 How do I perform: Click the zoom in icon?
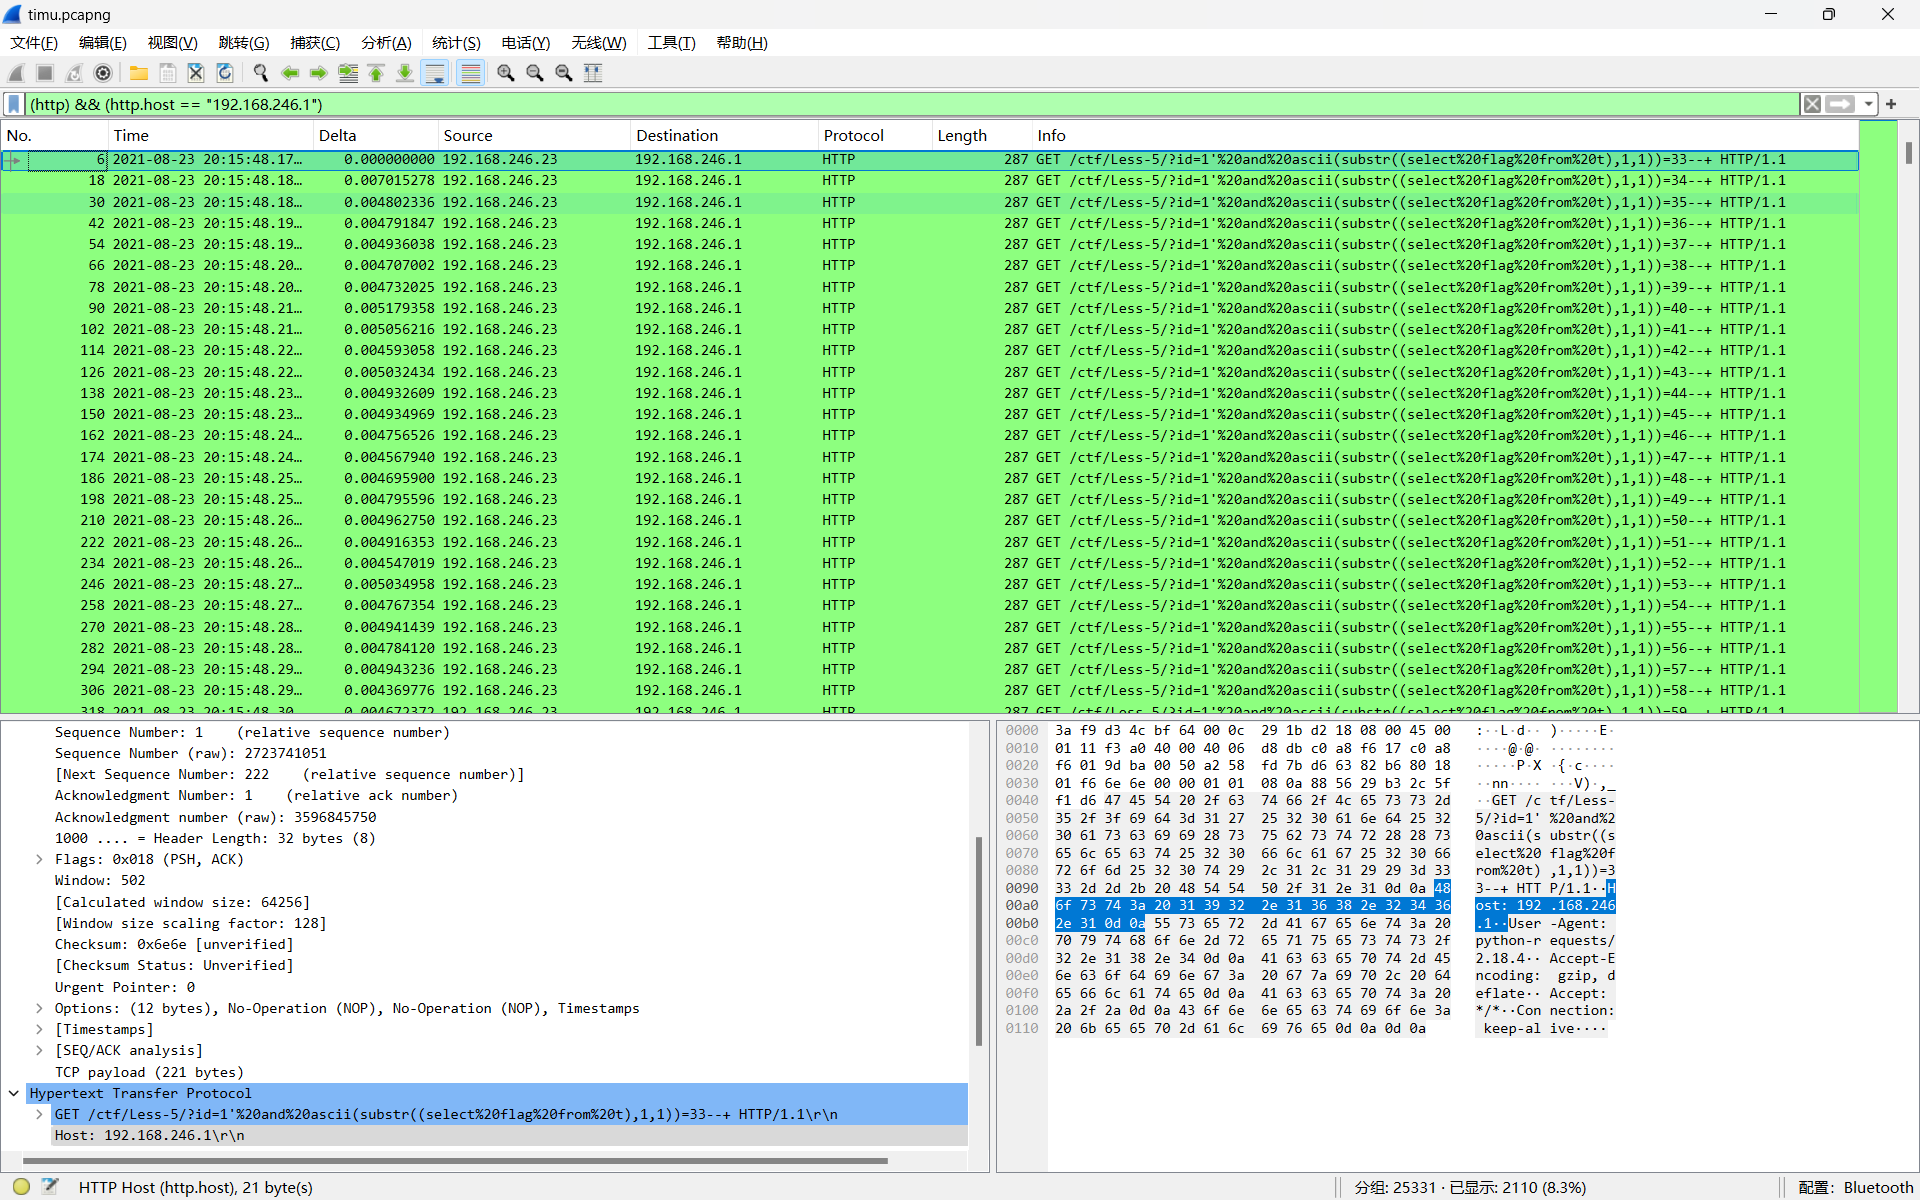506,73
